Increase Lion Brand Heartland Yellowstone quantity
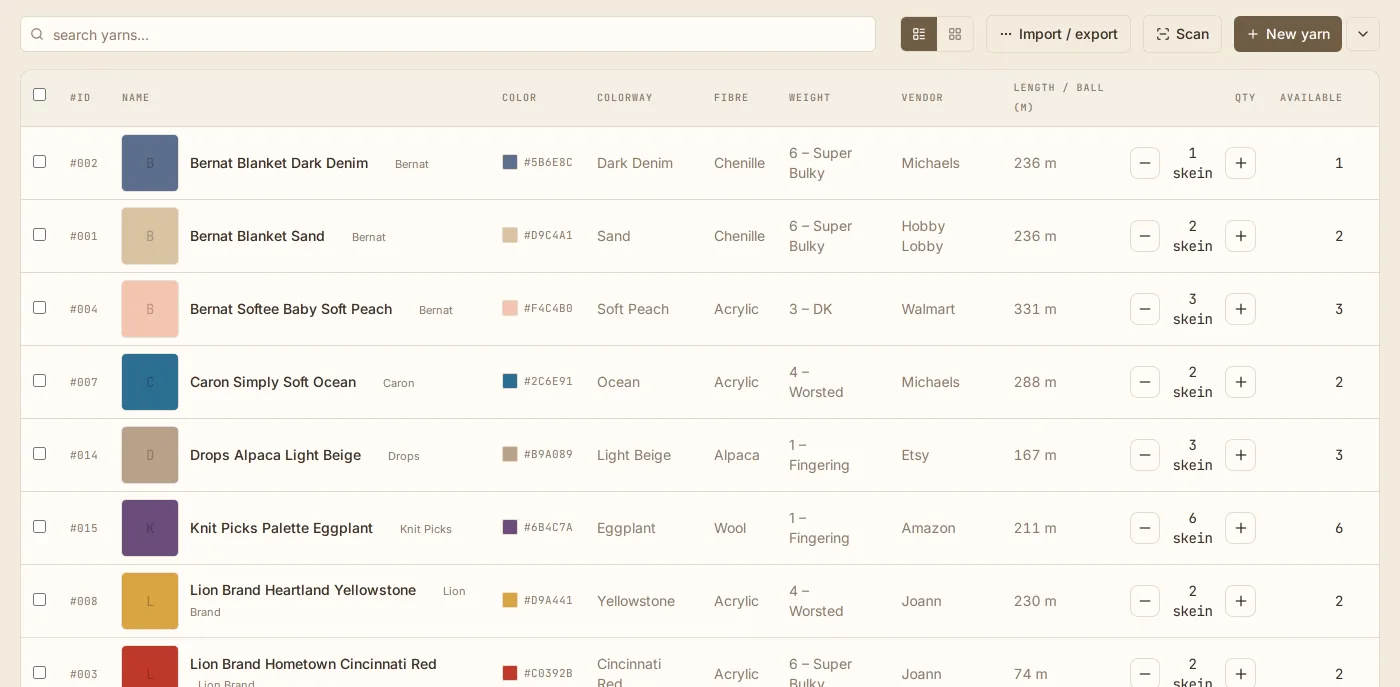 pos(1240,601)
